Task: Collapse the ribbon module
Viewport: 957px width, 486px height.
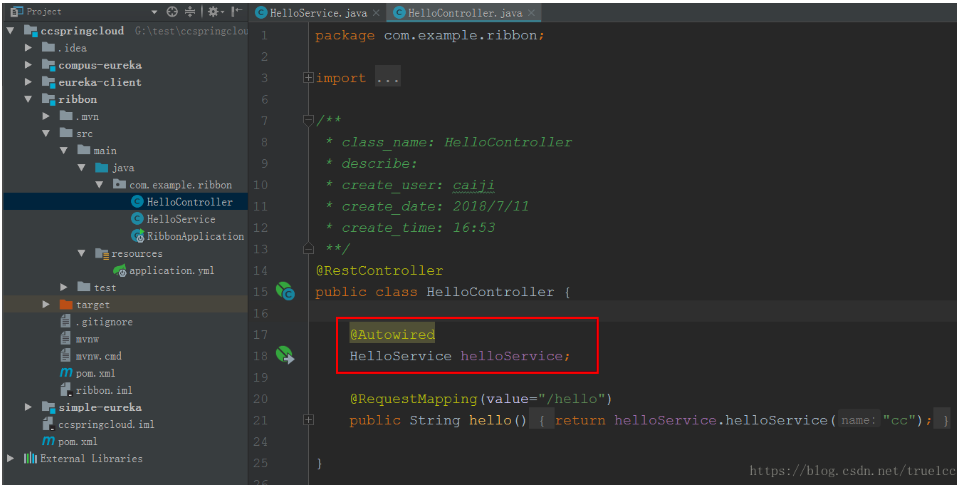Action: [28, 99]
